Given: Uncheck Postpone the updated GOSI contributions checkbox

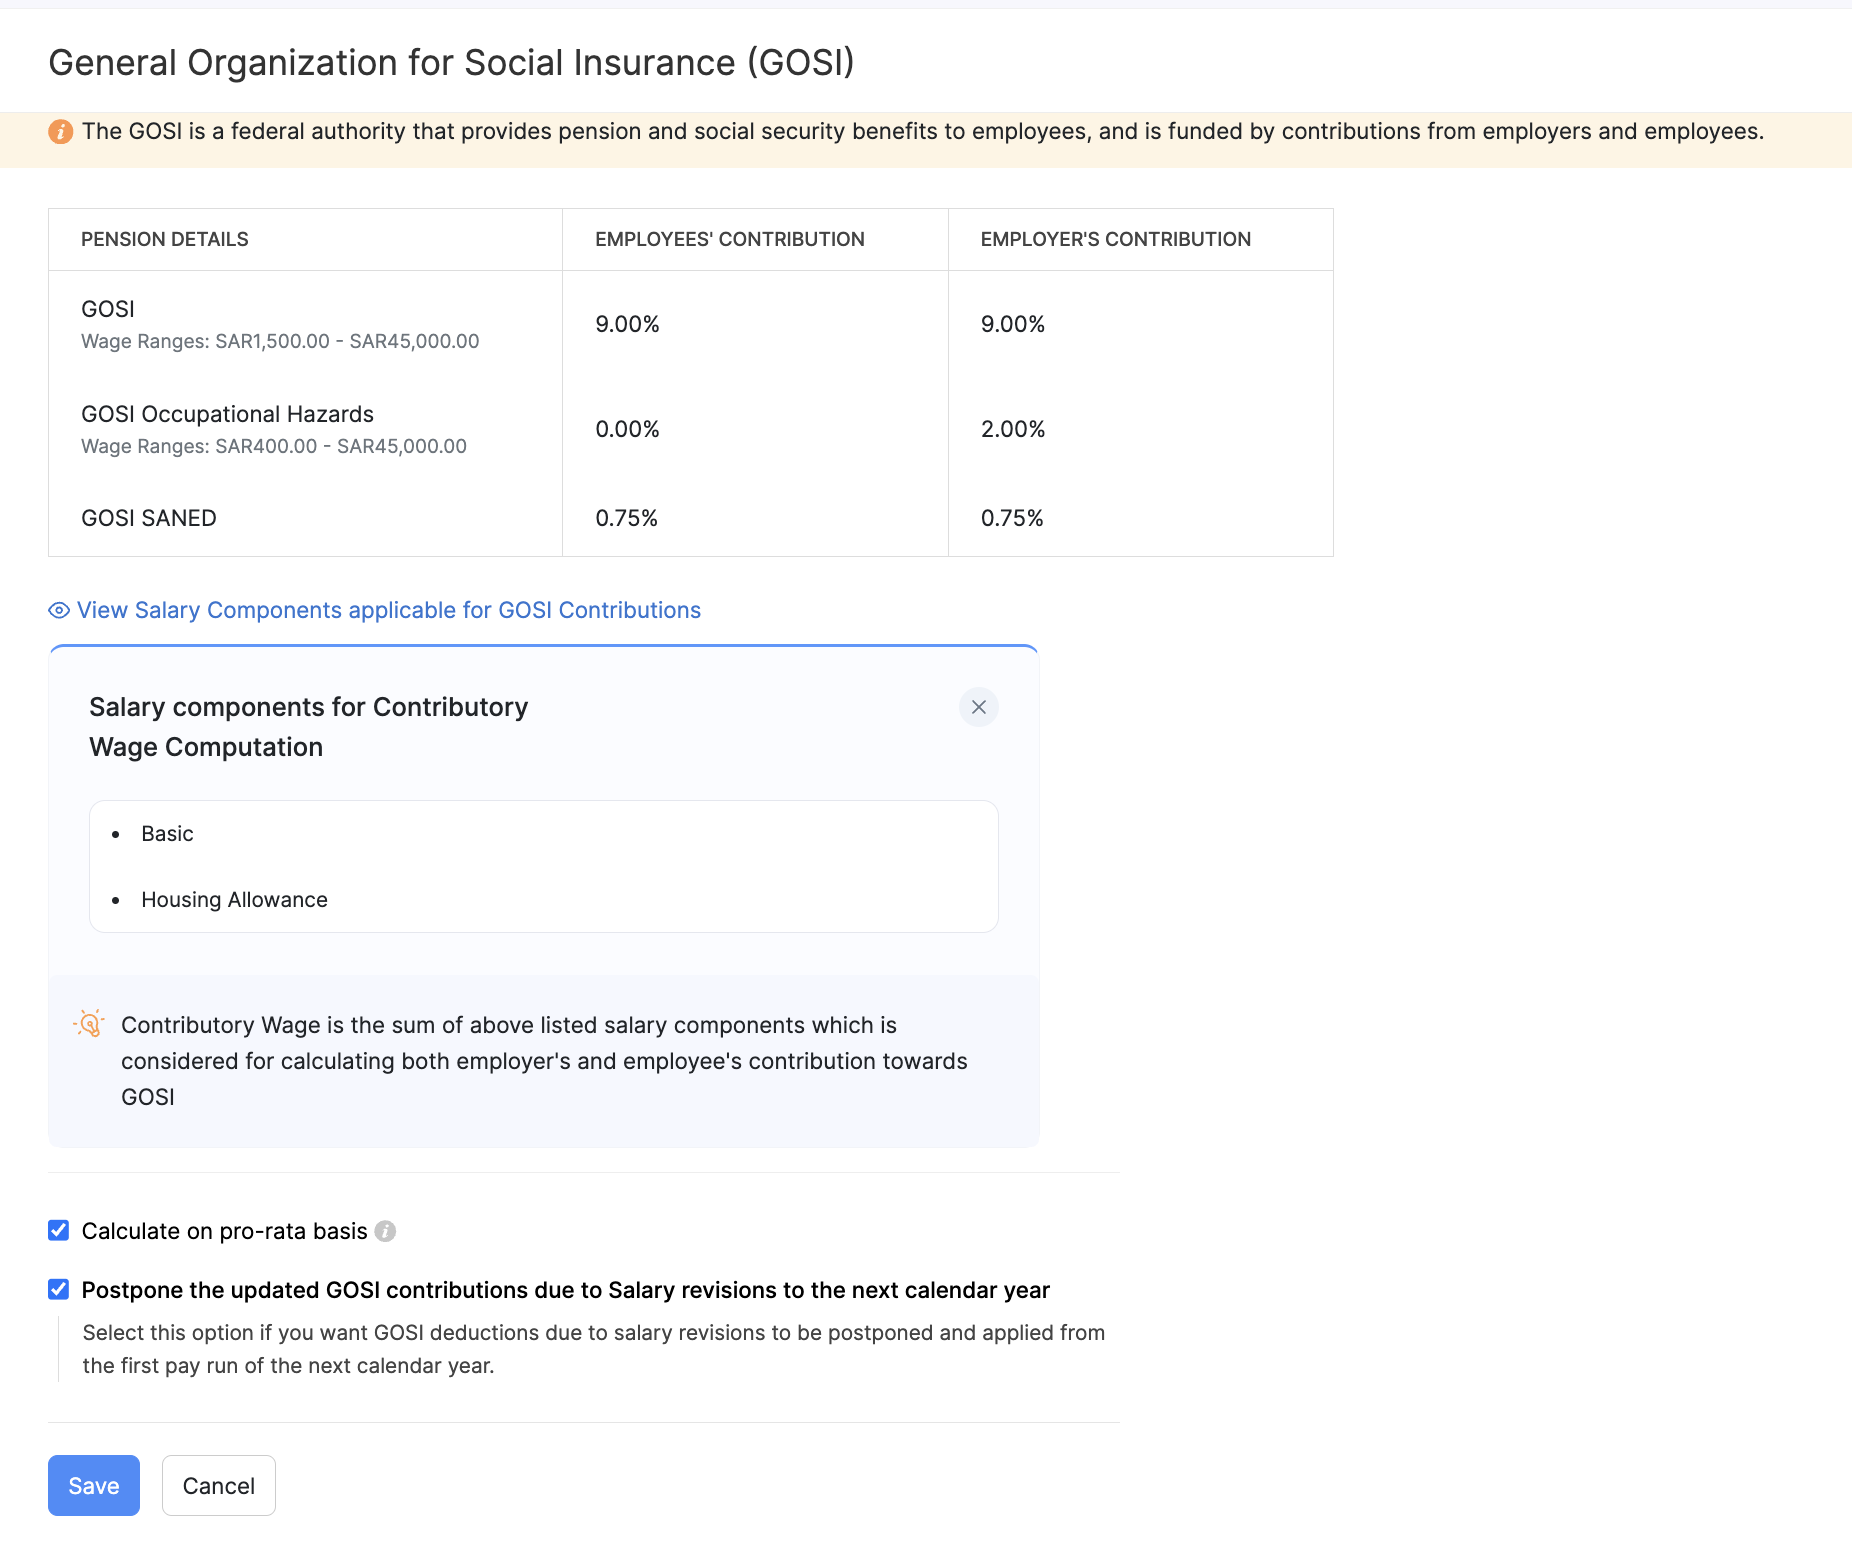Looking at the screenshot, I should pyautogui.click(x=59, y=1289).
